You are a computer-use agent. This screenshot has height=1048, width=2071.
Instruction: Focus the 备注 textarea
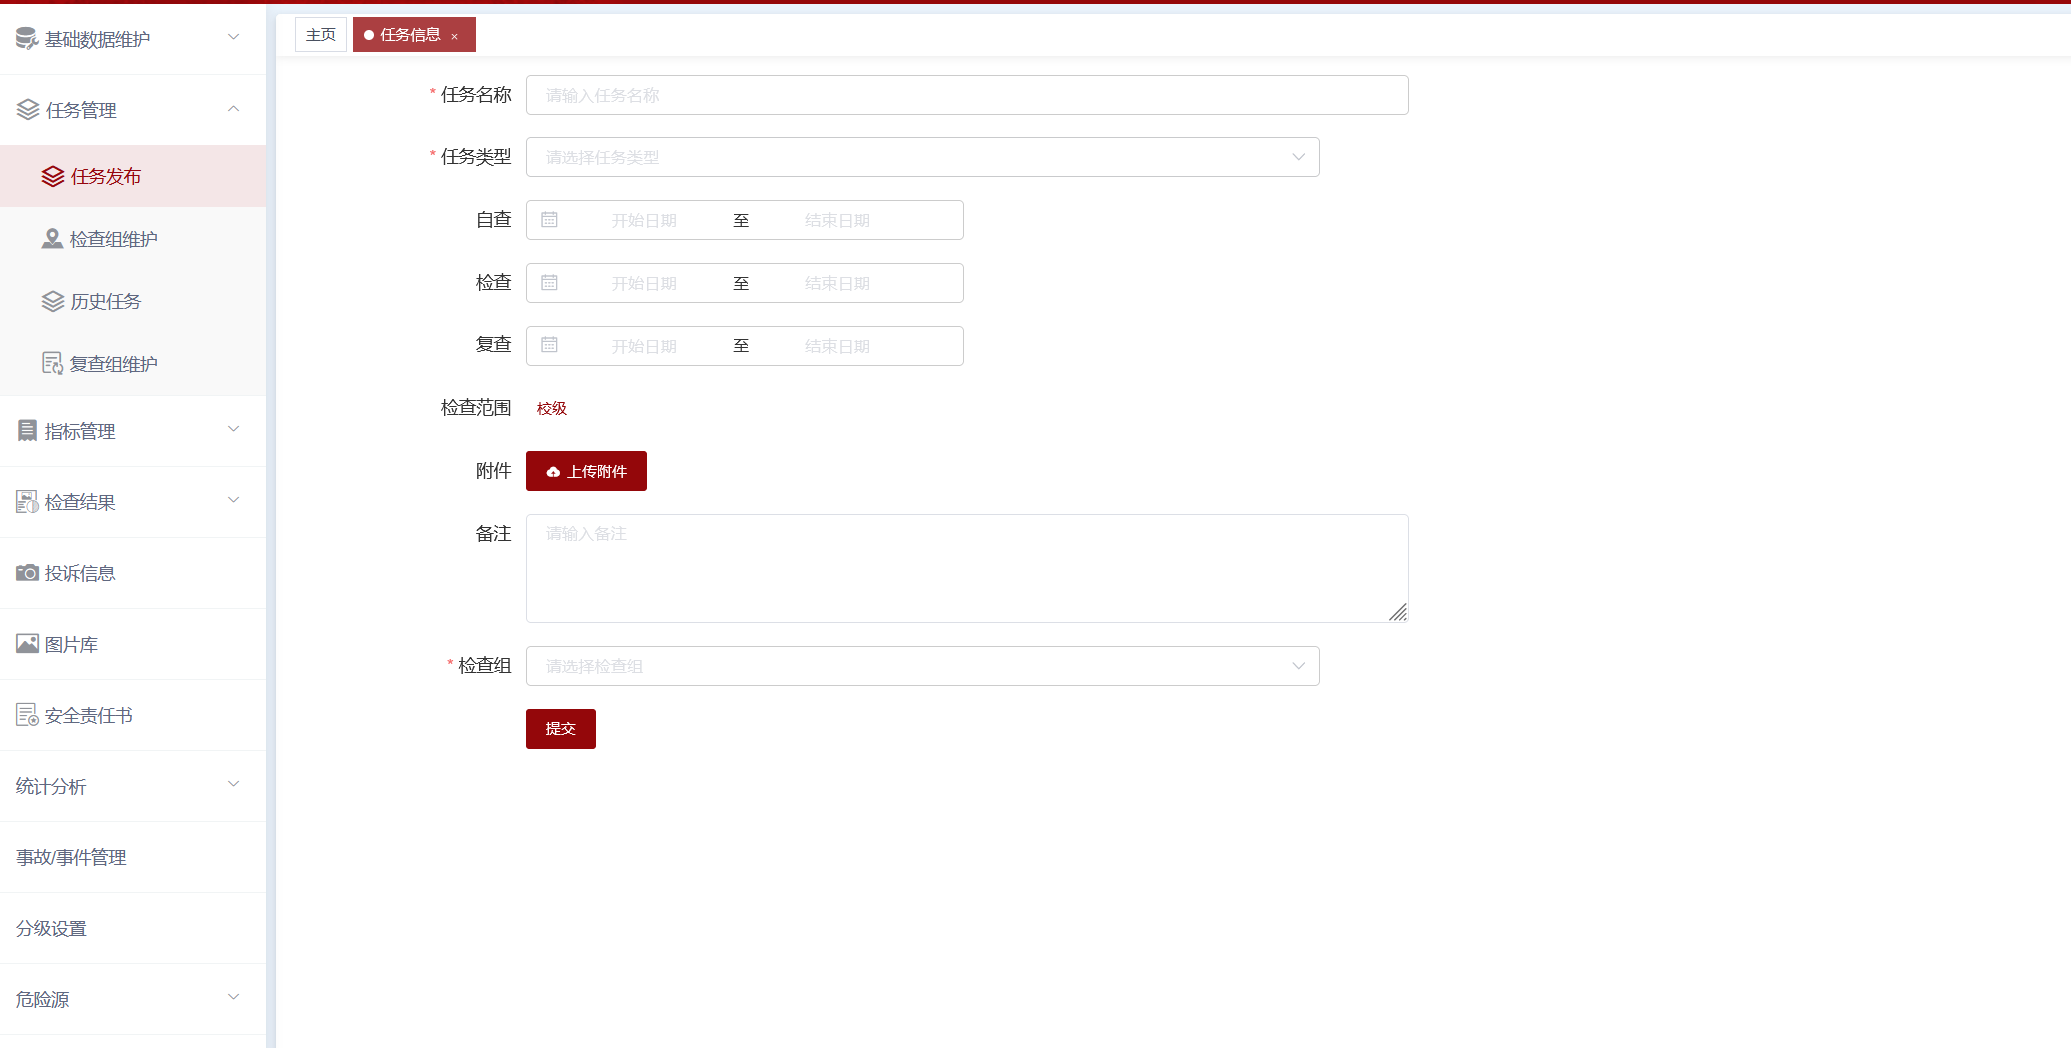pyautogui.click(x=967, y=568)
